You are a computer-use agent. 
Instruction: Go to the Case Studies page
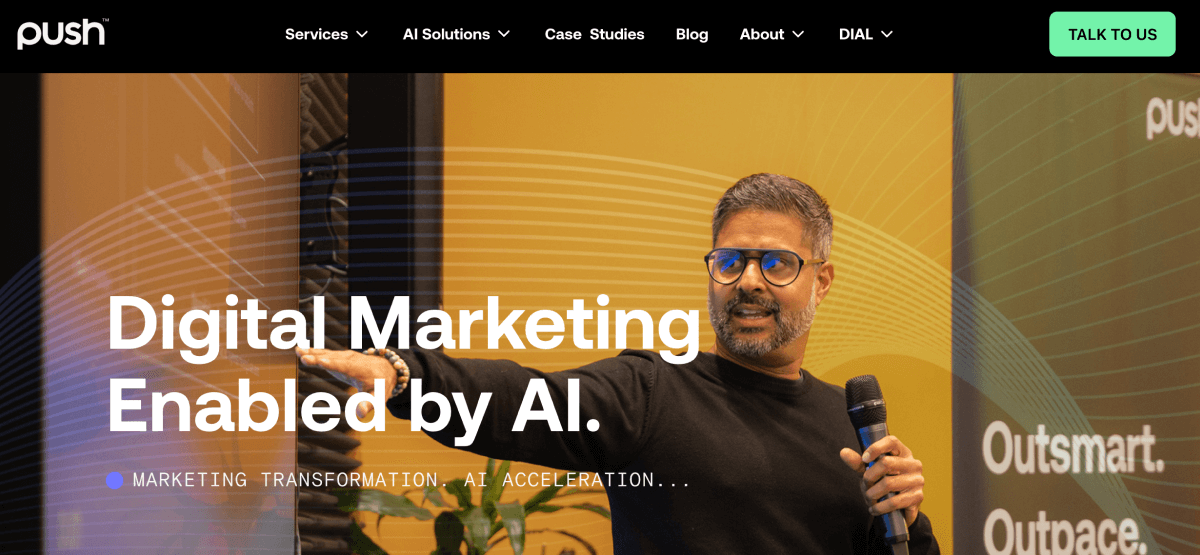click(594, 34)
